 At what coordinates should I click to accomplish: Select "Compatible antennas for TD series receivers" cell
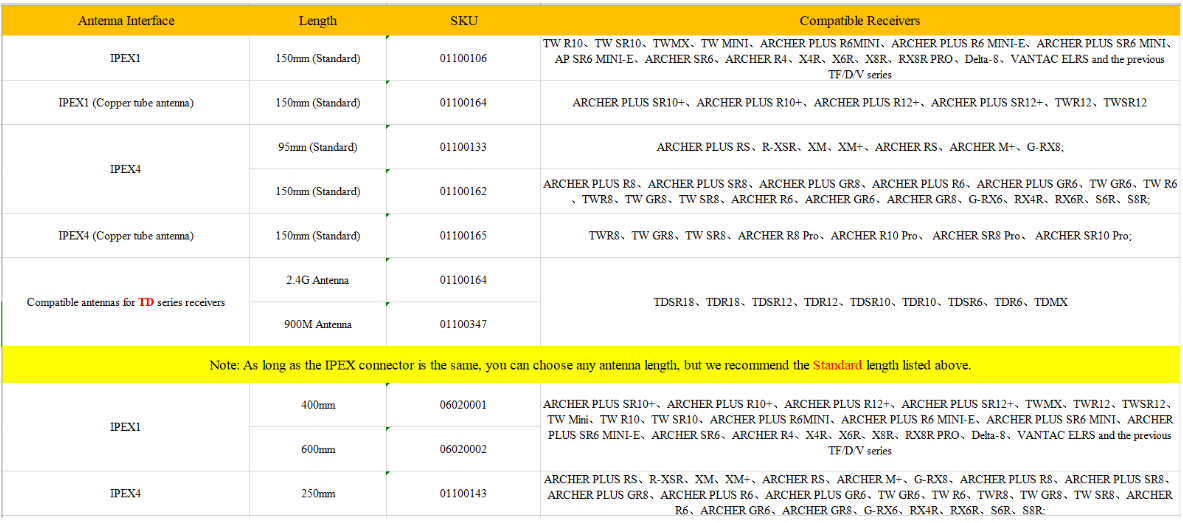pyautogui.click(x=126, y=302)
